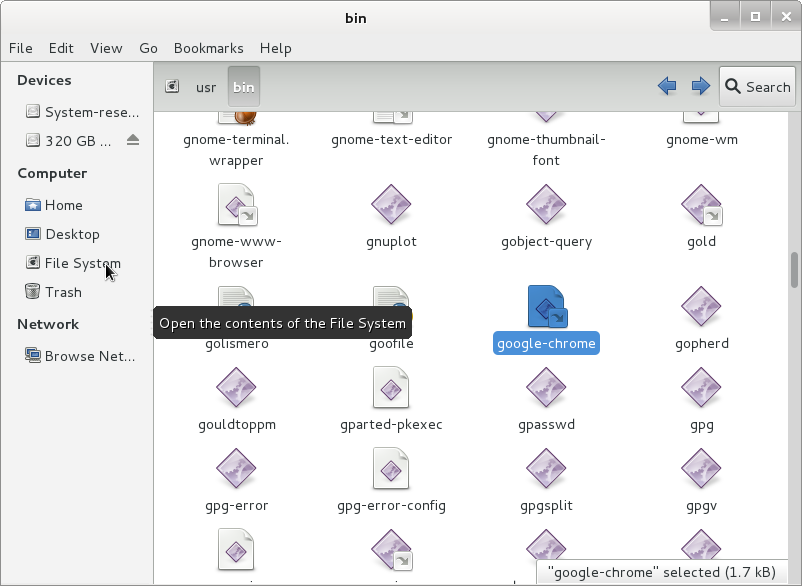The width and height of the screenshot is (802, 586).
Task: Select the gparted-pkexec script icon
Action: point(391,387)
